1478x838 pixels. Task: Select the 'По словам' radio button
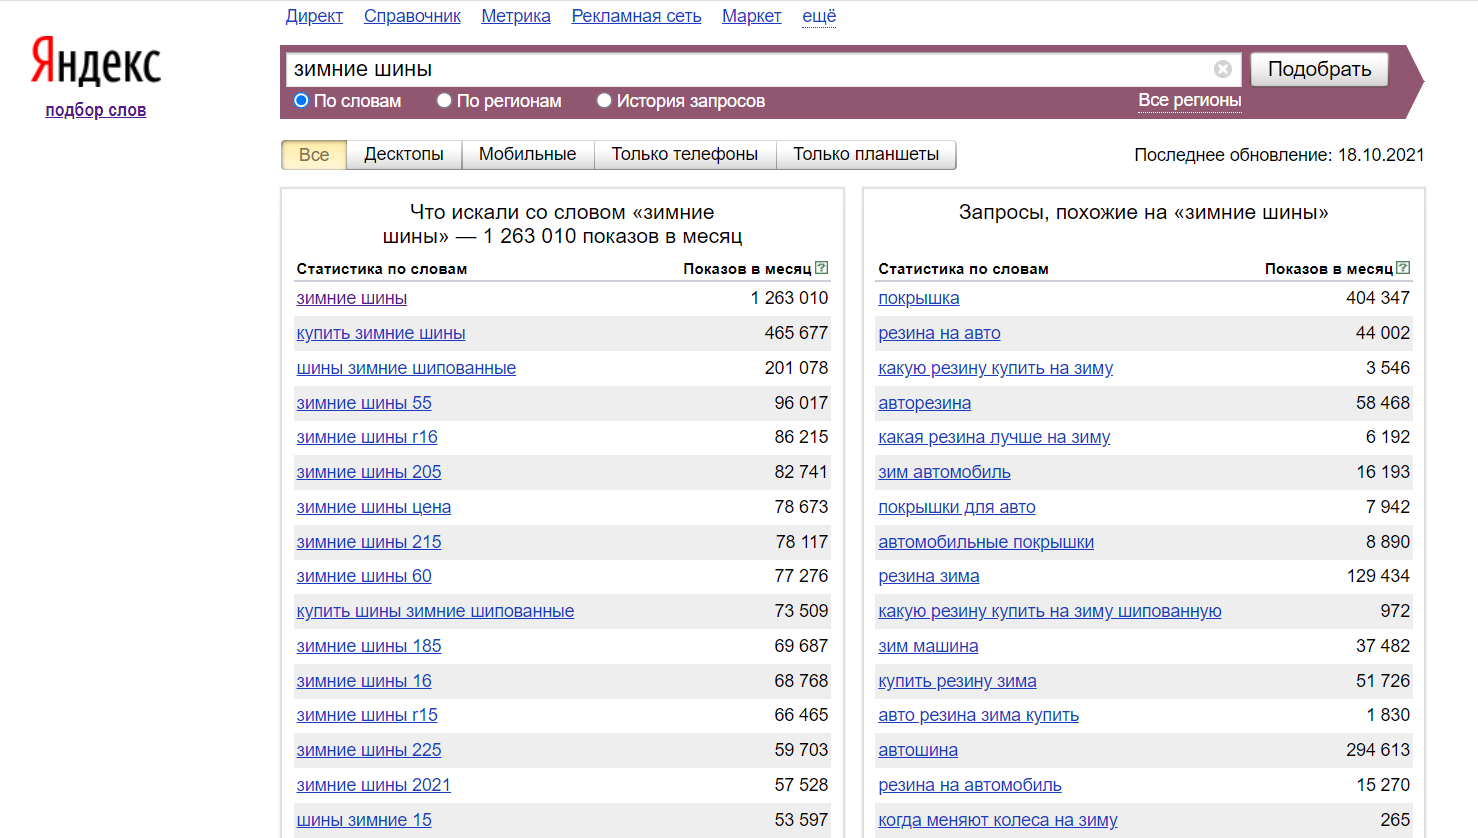coord(301,101)
